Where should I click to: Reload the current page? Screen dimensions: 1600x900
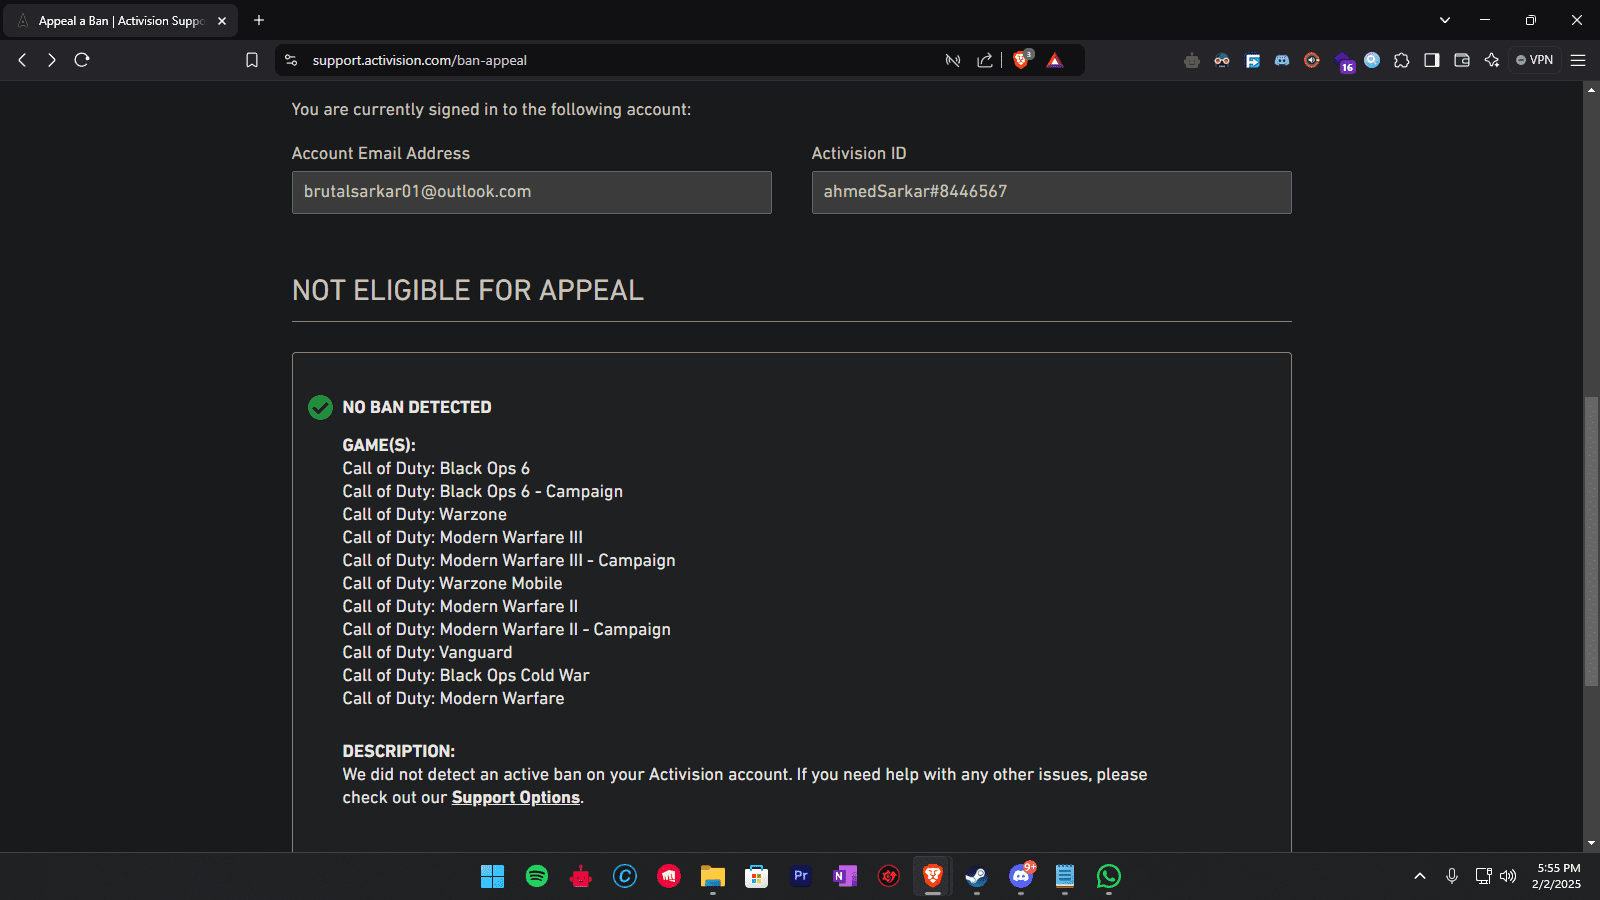[82, 60]
